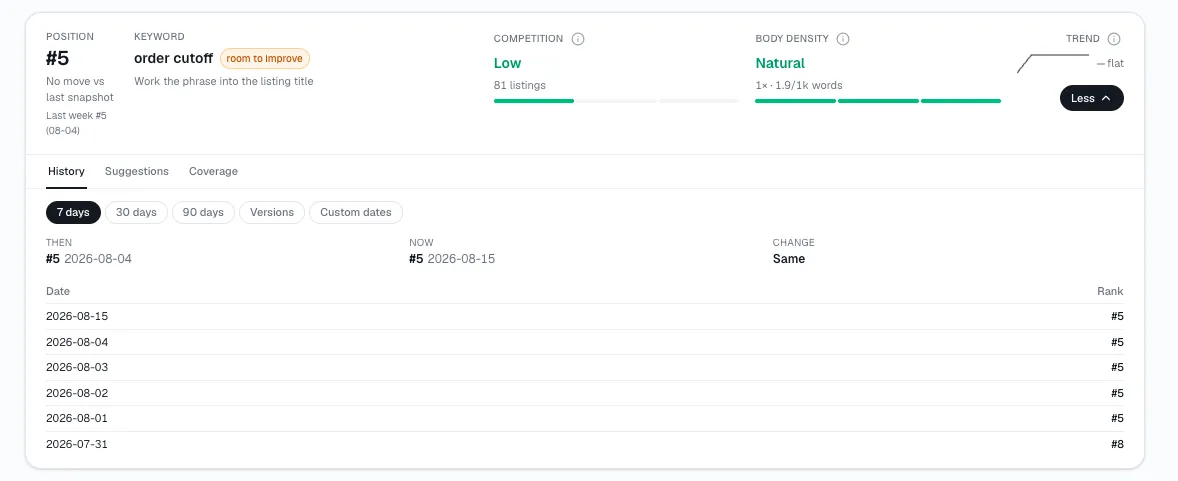Click the 'Low' competition value
The image size is (1178, 481).
click(x=507, y=63)
